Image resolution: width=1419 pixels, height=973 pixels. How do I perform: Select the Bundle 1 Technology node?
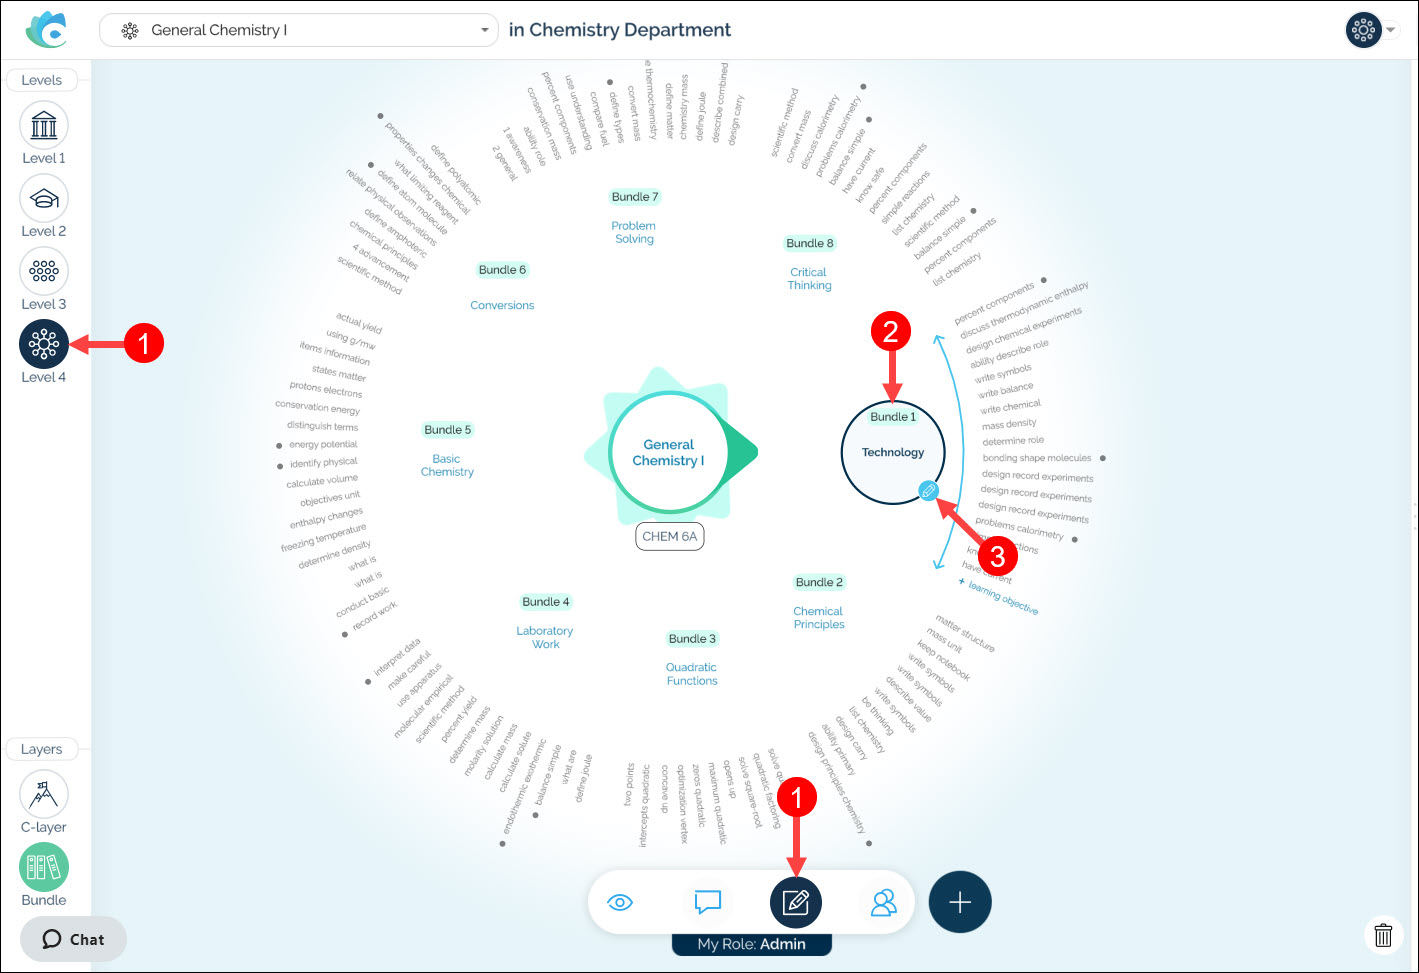pyautogui.click(x=892, y=453)
